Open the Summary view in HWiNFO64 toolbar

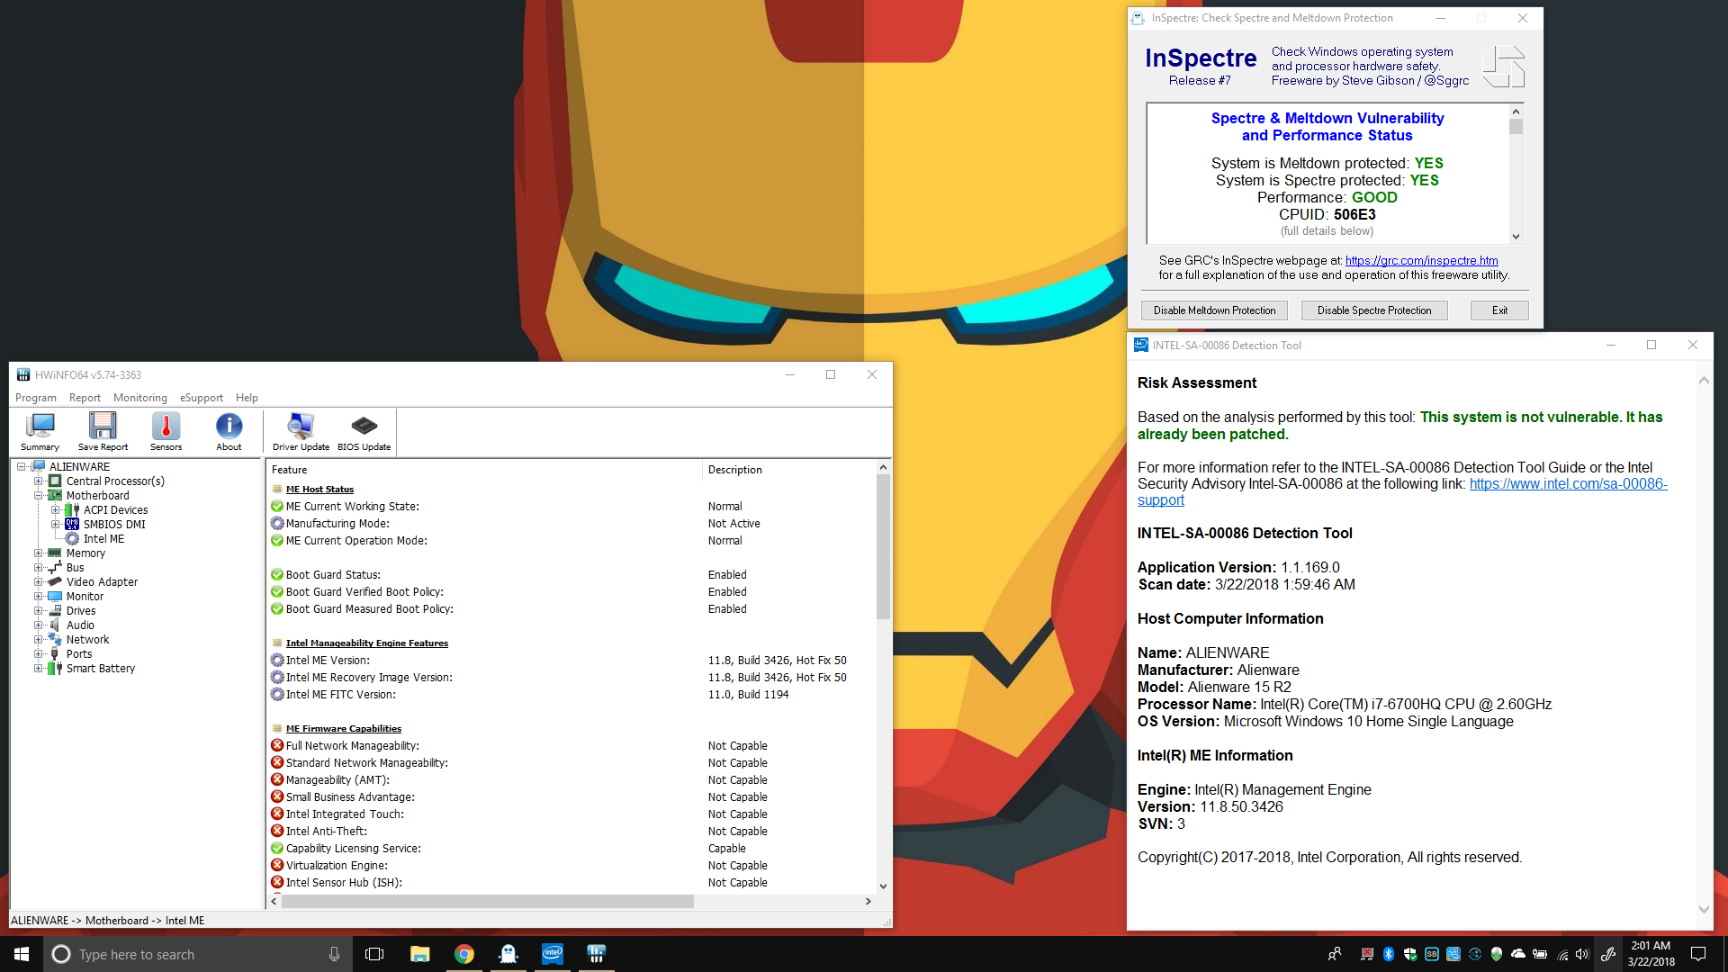40,432
